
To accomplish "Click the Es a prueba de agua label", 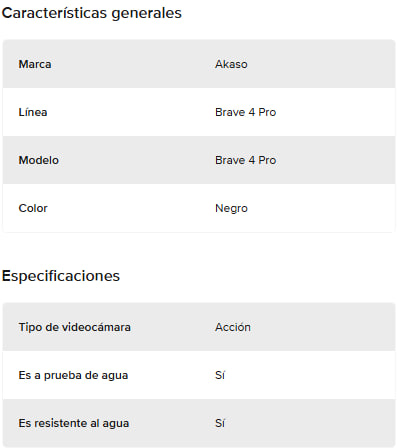I will pos(73,375).
